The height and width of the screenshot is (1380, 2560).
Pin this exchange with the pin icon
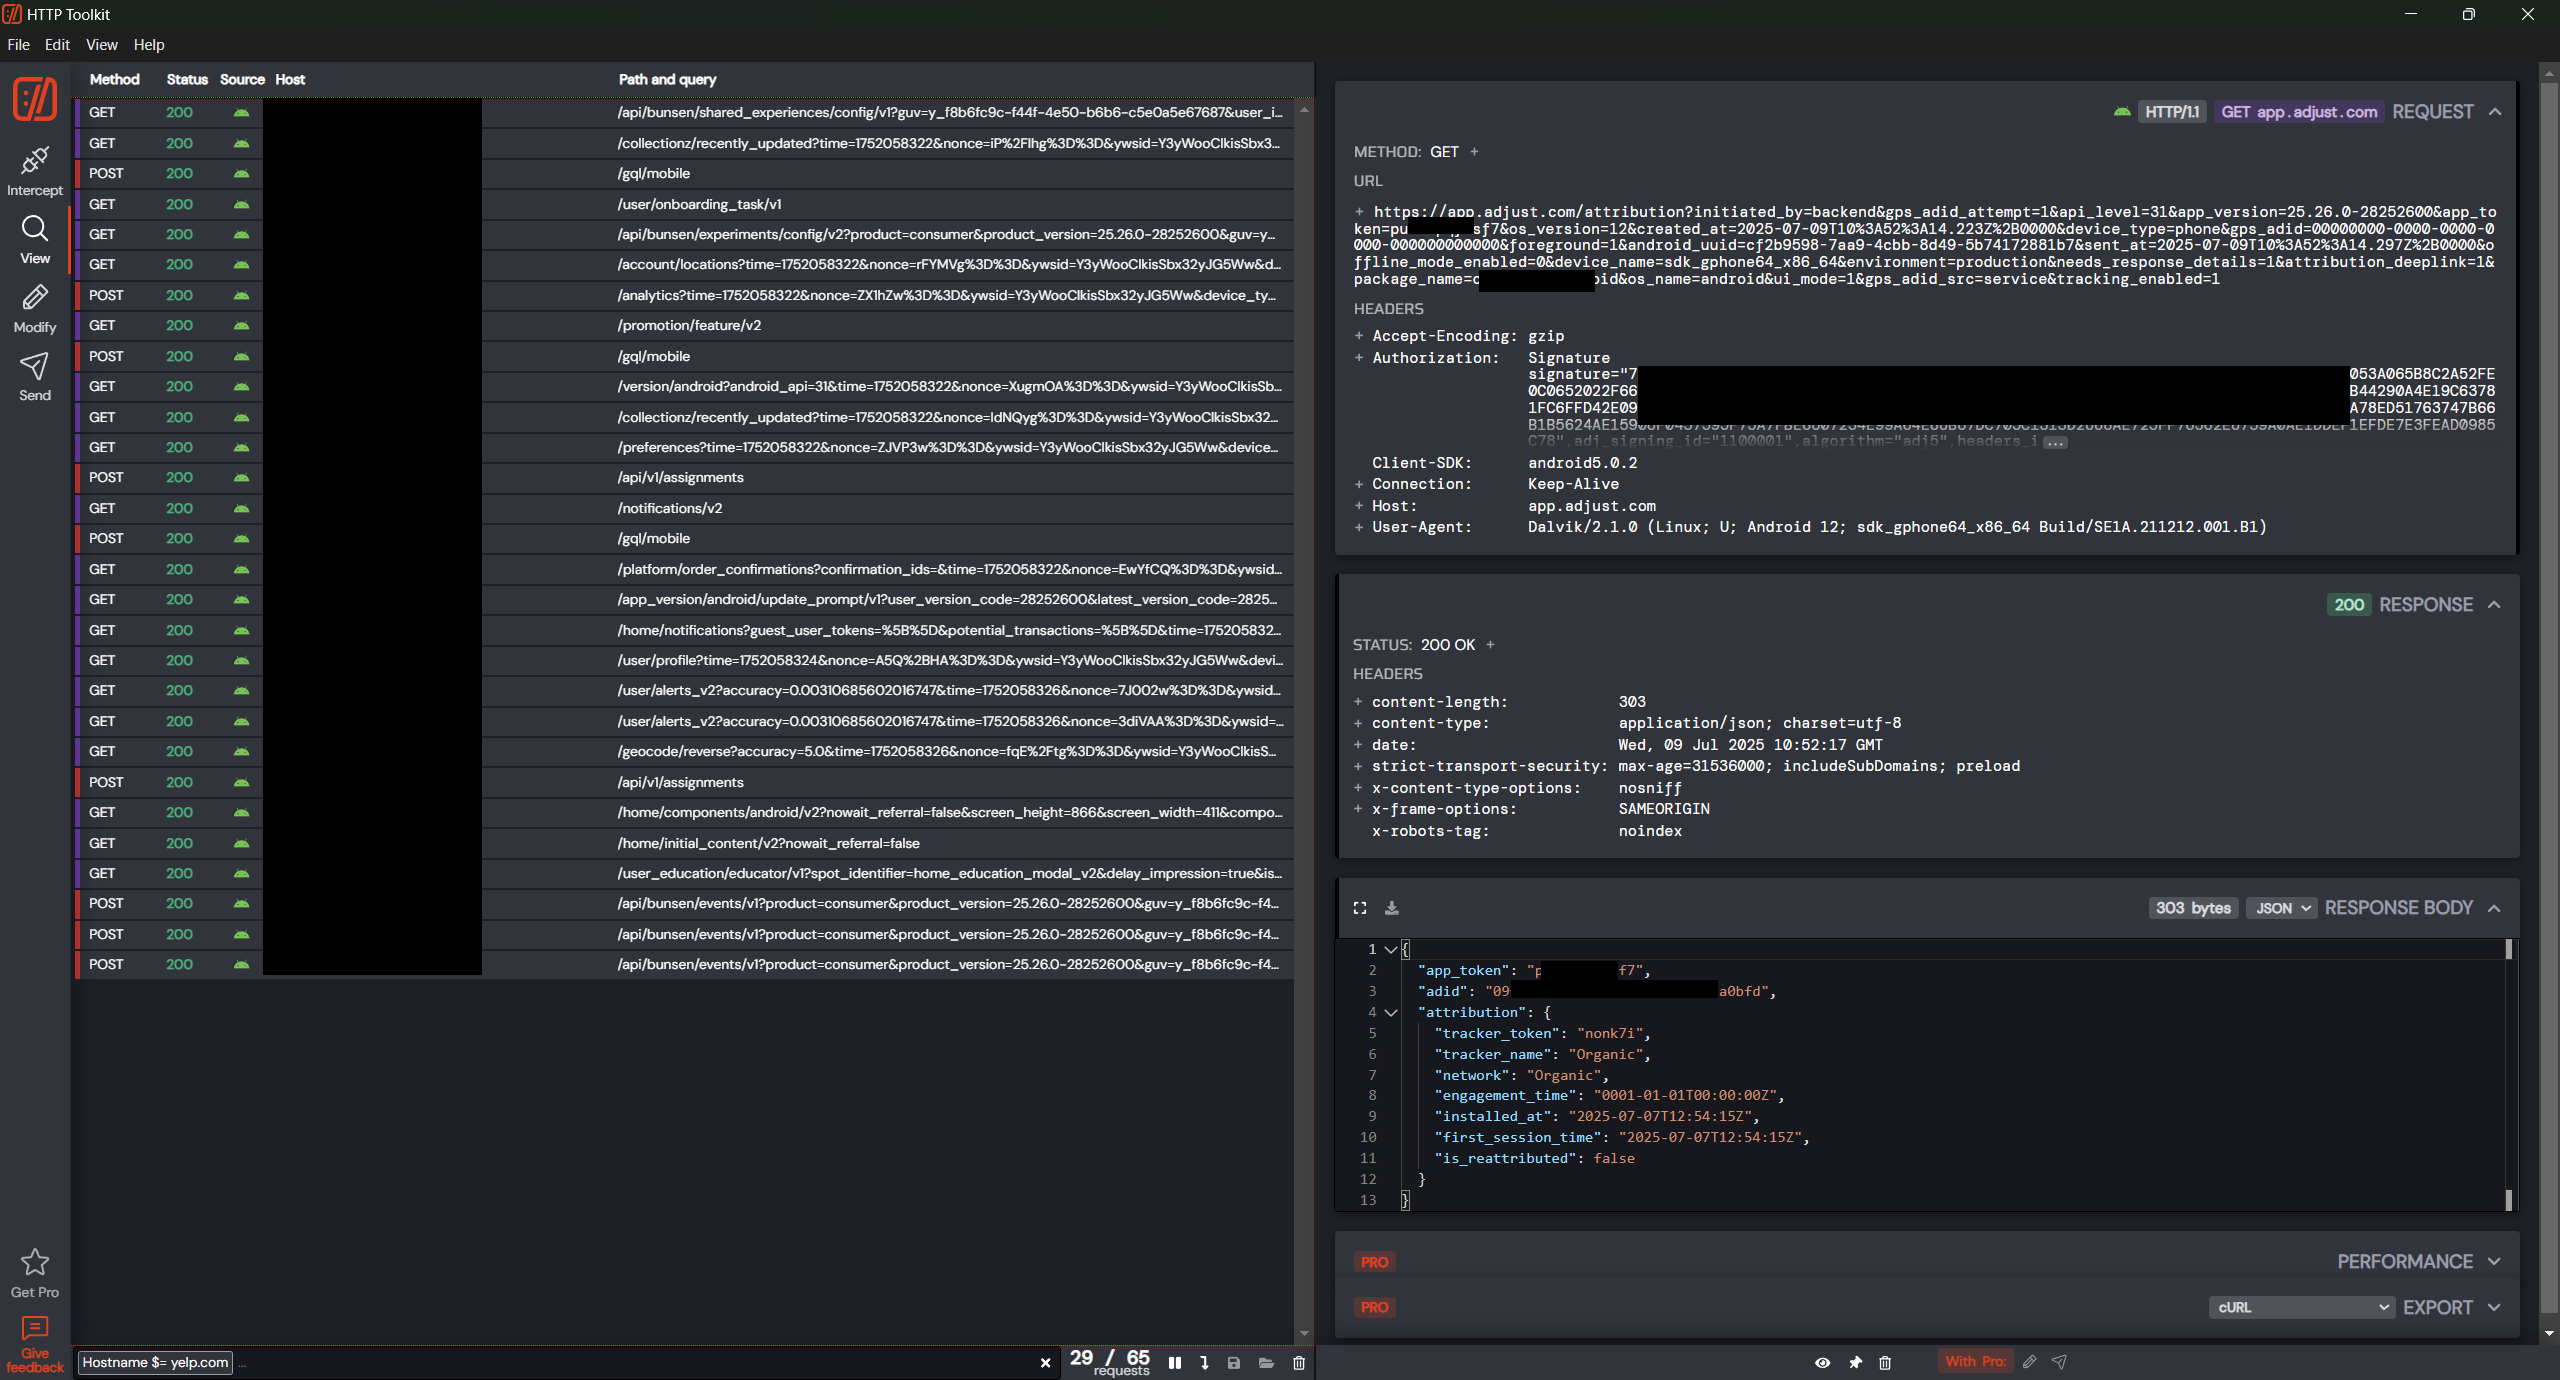click(1855, 1362)
